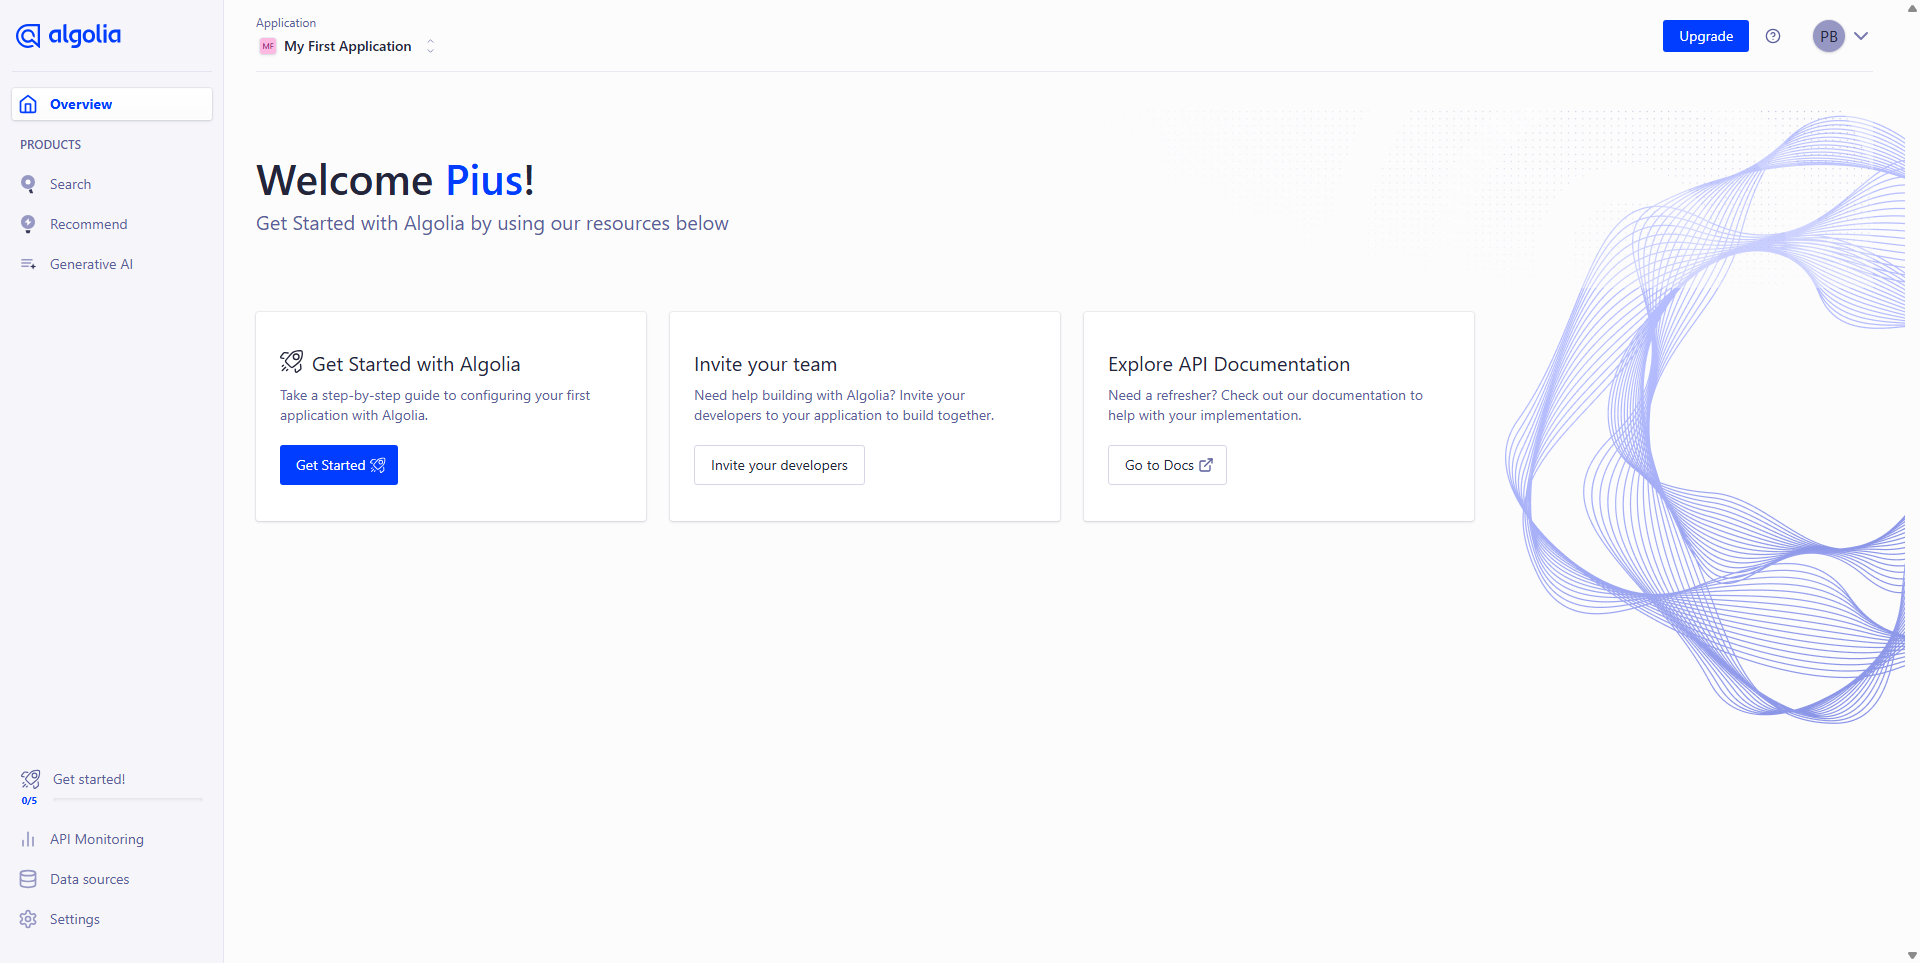Open Settings via the gear icon

tap(28, 919)
